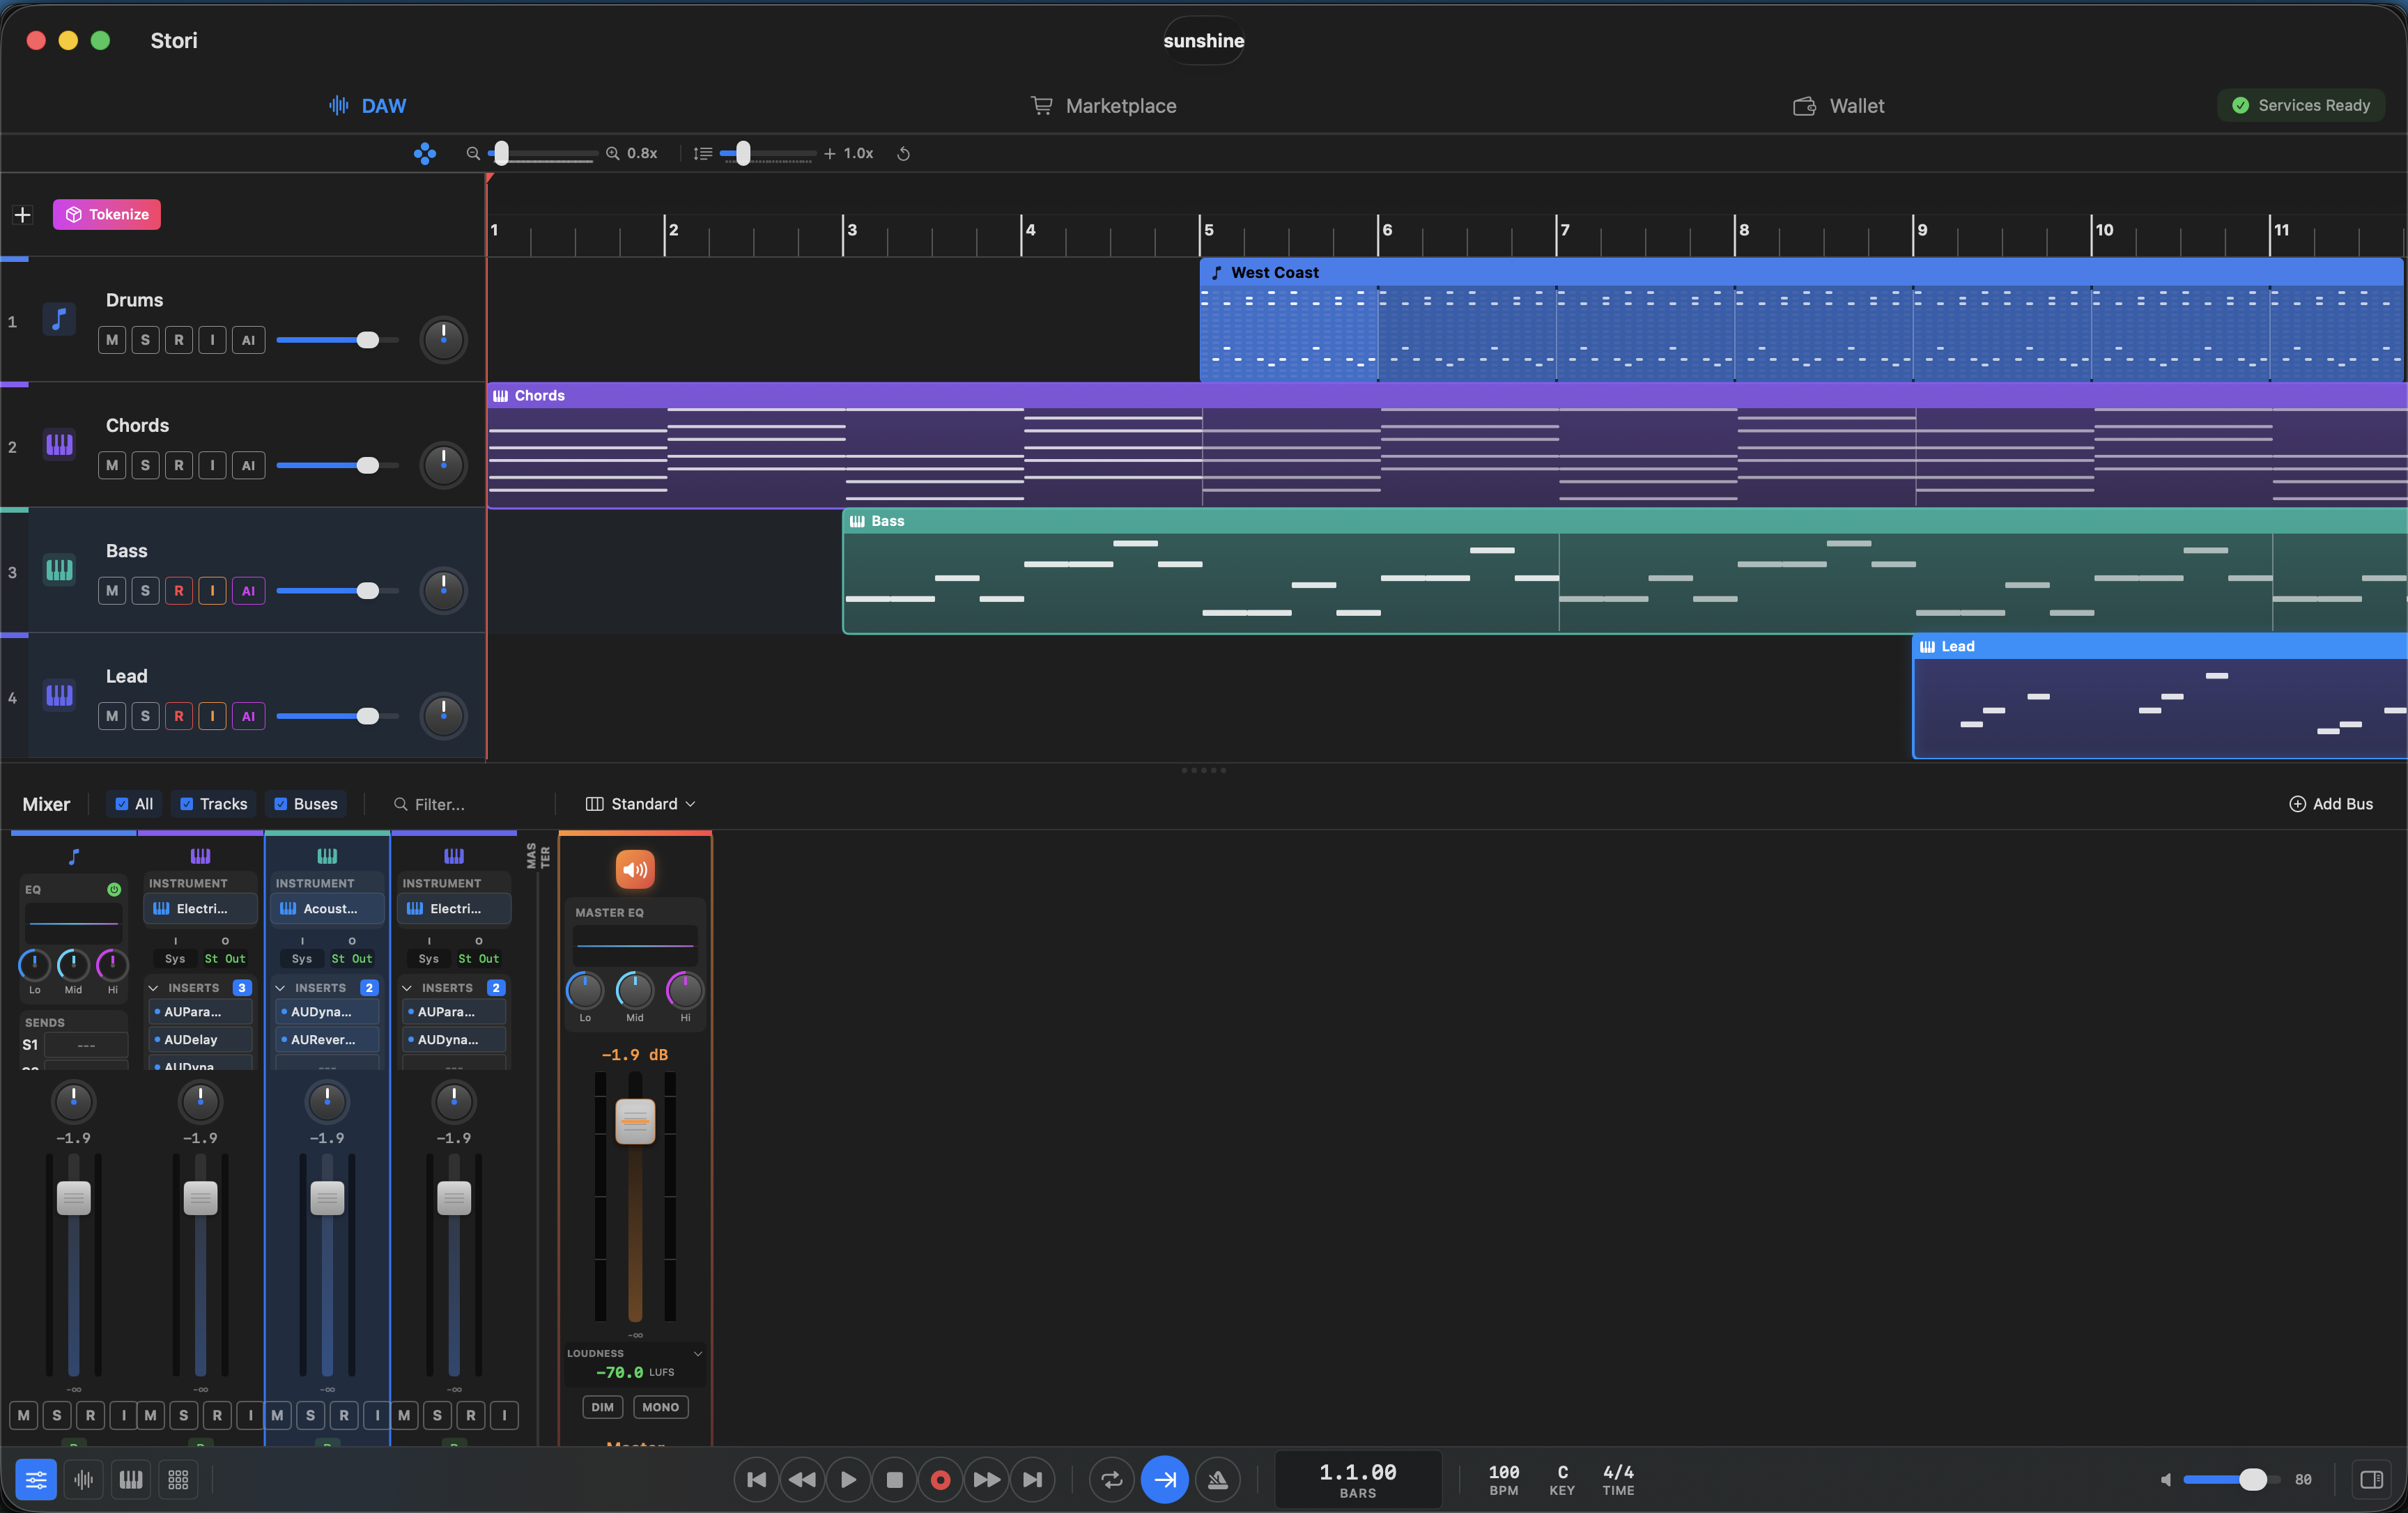Mute the Bass track
The height and width of the screenshot is (1513, 2408).
[x=112, y=590]
